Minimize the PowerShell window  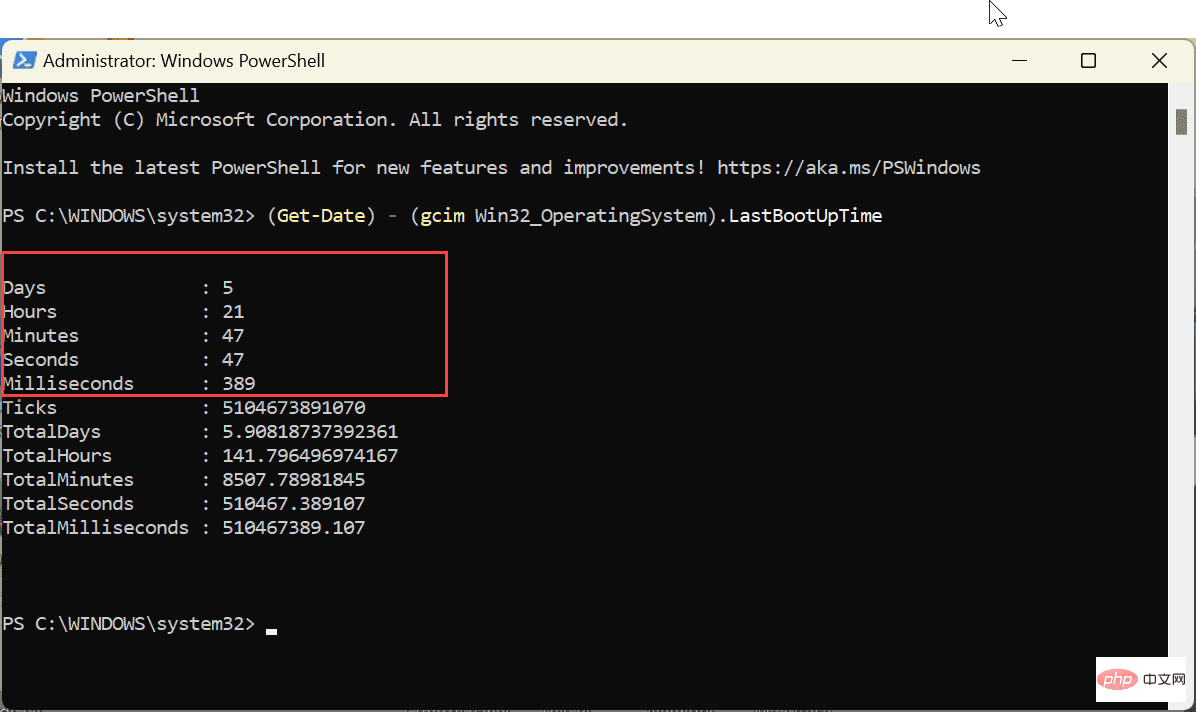tap(1019, 60)
